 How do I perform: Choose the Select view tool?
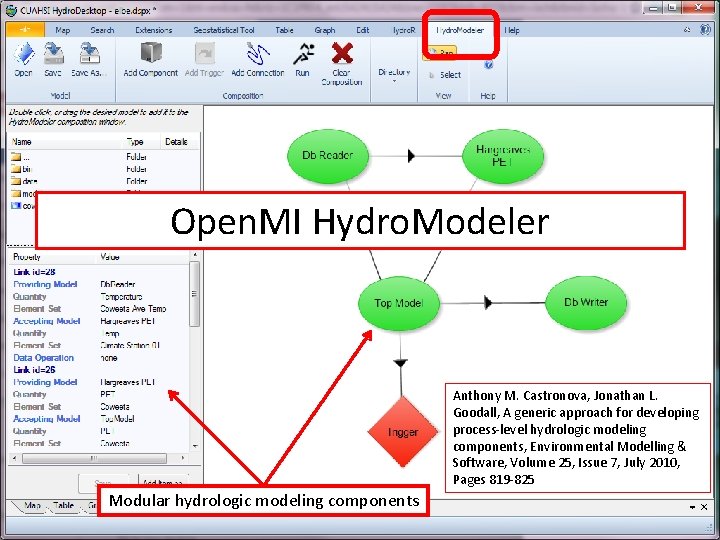(x=444, y=75)
